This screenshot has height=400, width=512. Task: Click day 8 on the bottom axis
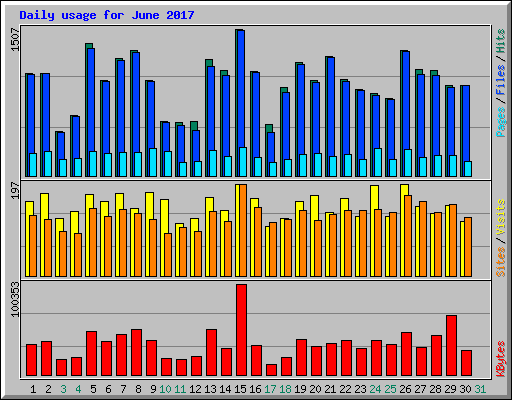(x=138, y=389)
